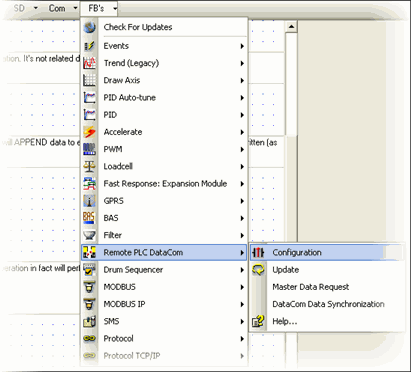Expand the Protocol submenu arrow
411x372 pixels.
tap(242, 339)
